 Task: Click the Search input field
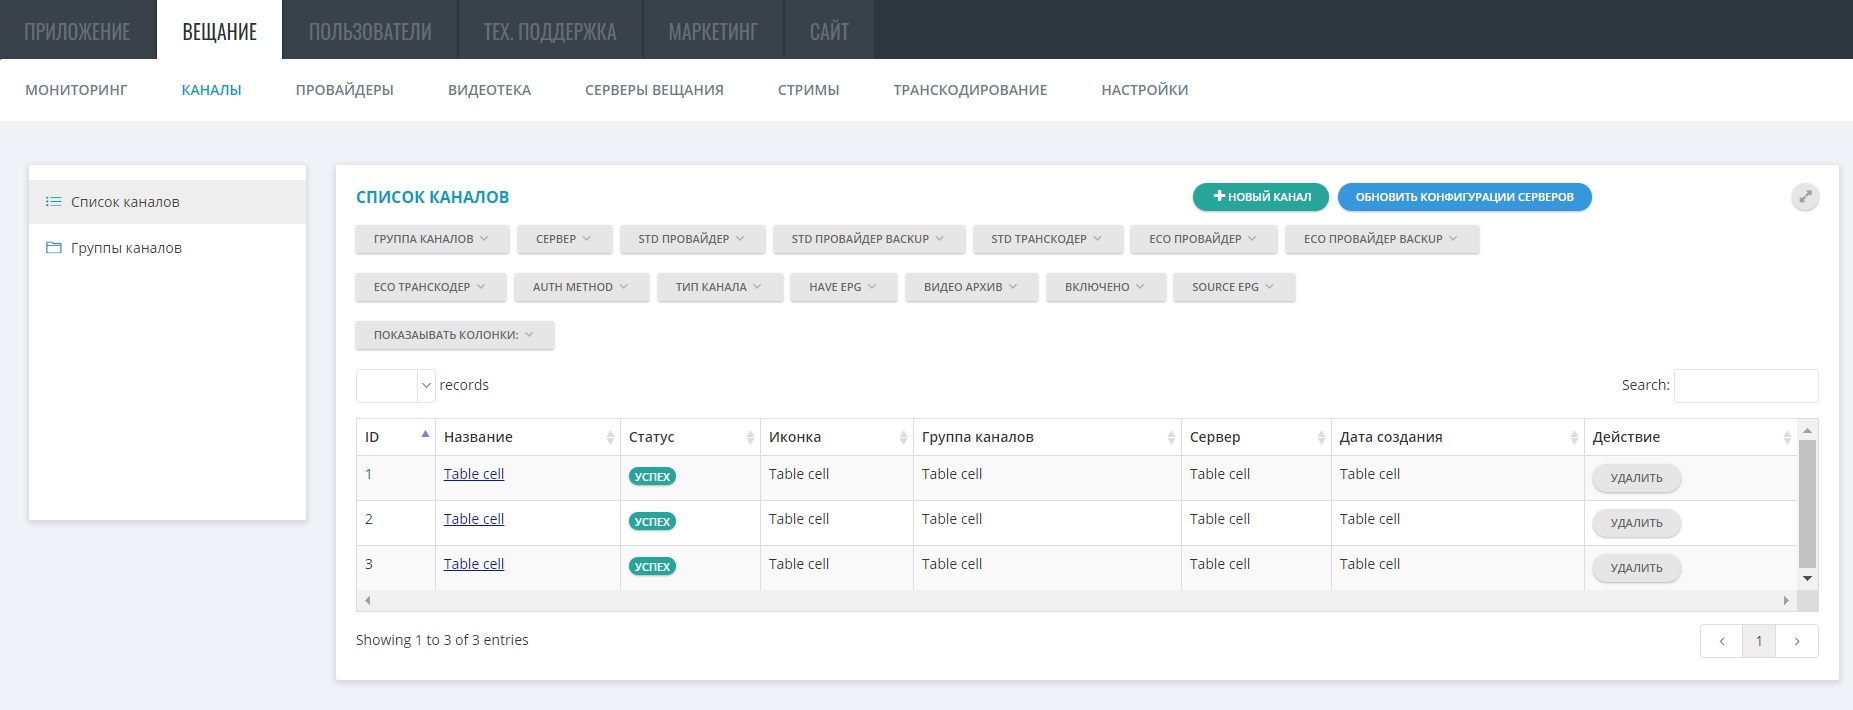pyautogui.click(x=1745, y=385)
